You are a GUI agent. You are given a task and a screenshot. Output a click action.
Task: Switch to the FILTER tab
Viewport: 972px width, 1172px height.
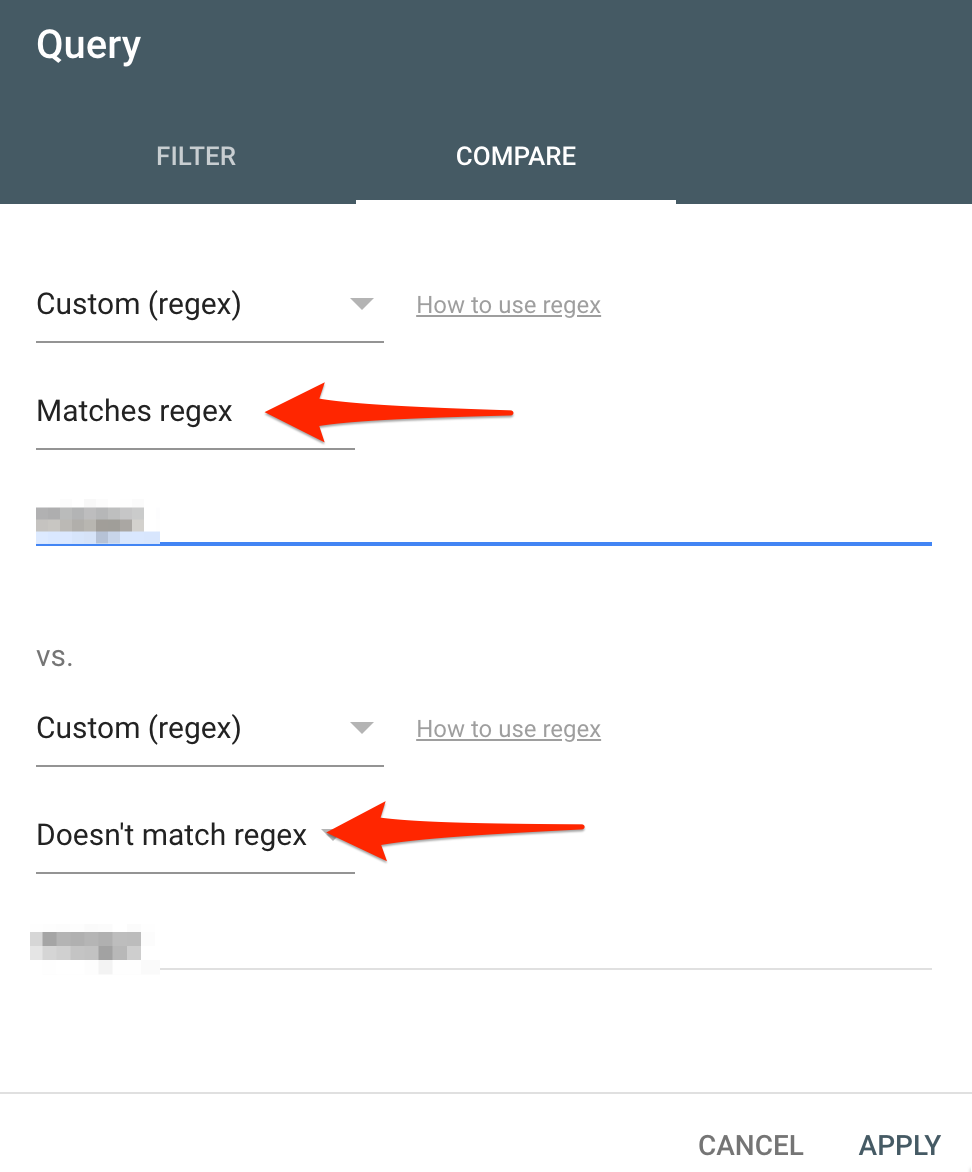(x=196, y=157)
